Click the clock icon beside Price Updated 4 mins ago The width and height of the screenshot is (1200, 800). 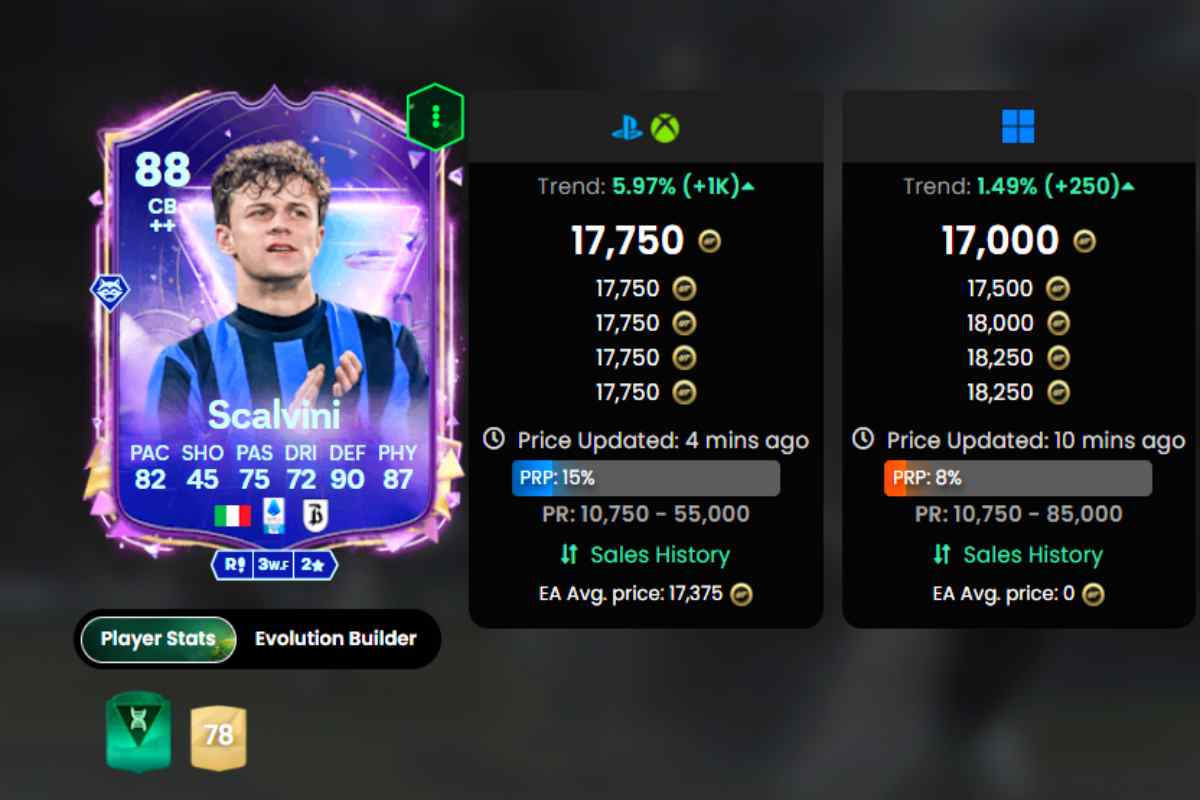click(494, 439)
